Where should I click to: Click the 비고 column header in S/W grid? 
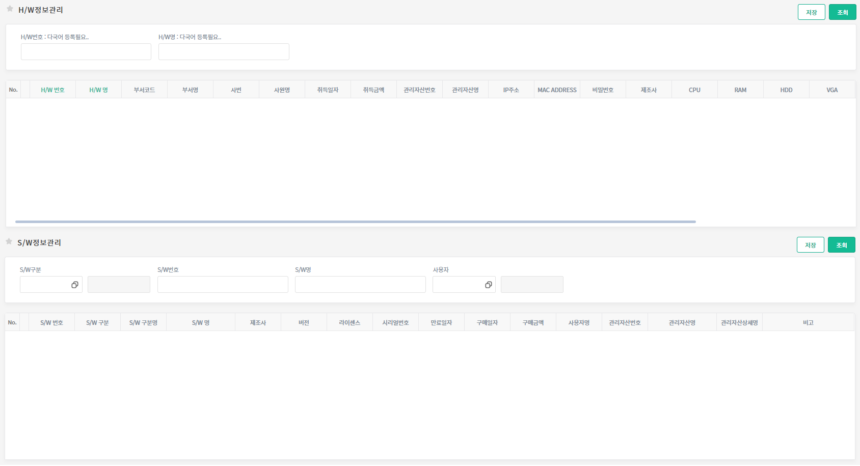[x=808, y=323]
